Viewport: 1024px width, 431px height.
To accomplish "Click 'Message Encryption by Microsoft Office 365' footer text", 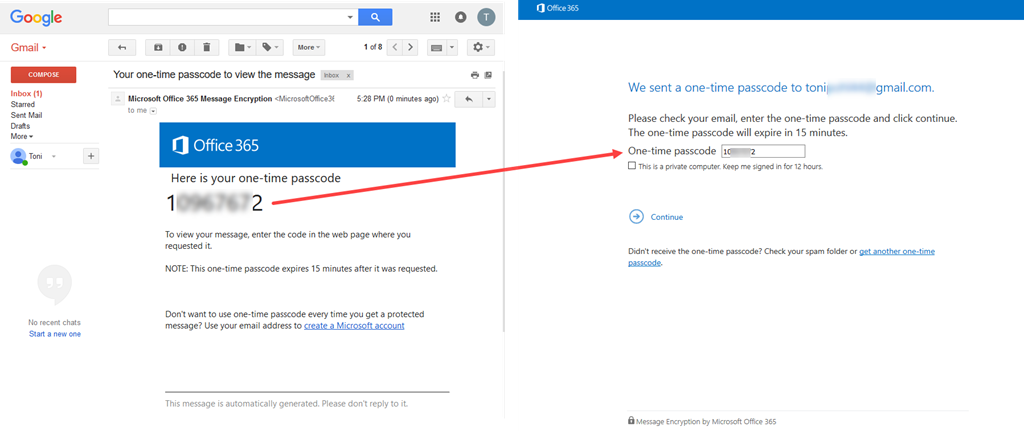I will [706, 422].
